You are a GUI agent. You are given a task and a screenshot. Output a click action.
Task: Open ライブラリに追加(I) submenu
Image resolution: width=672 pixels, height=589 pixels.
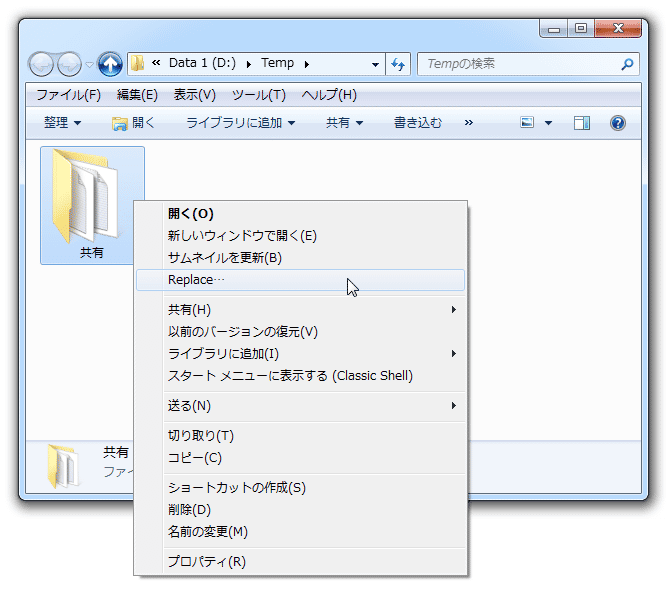[300, 354]
